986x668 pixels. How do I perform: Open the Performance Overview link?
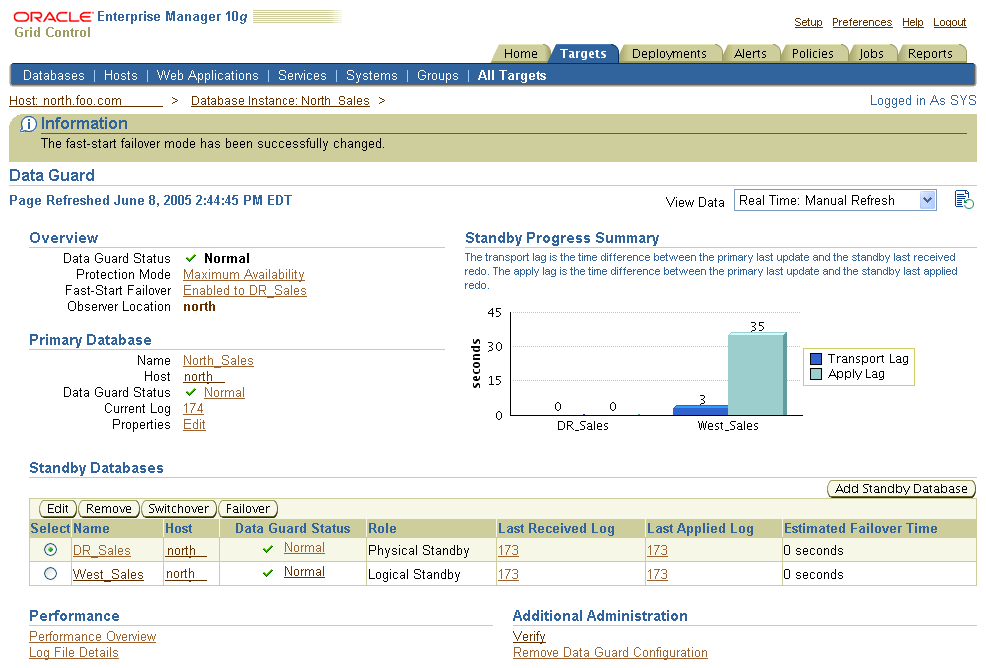pos(92,636)
